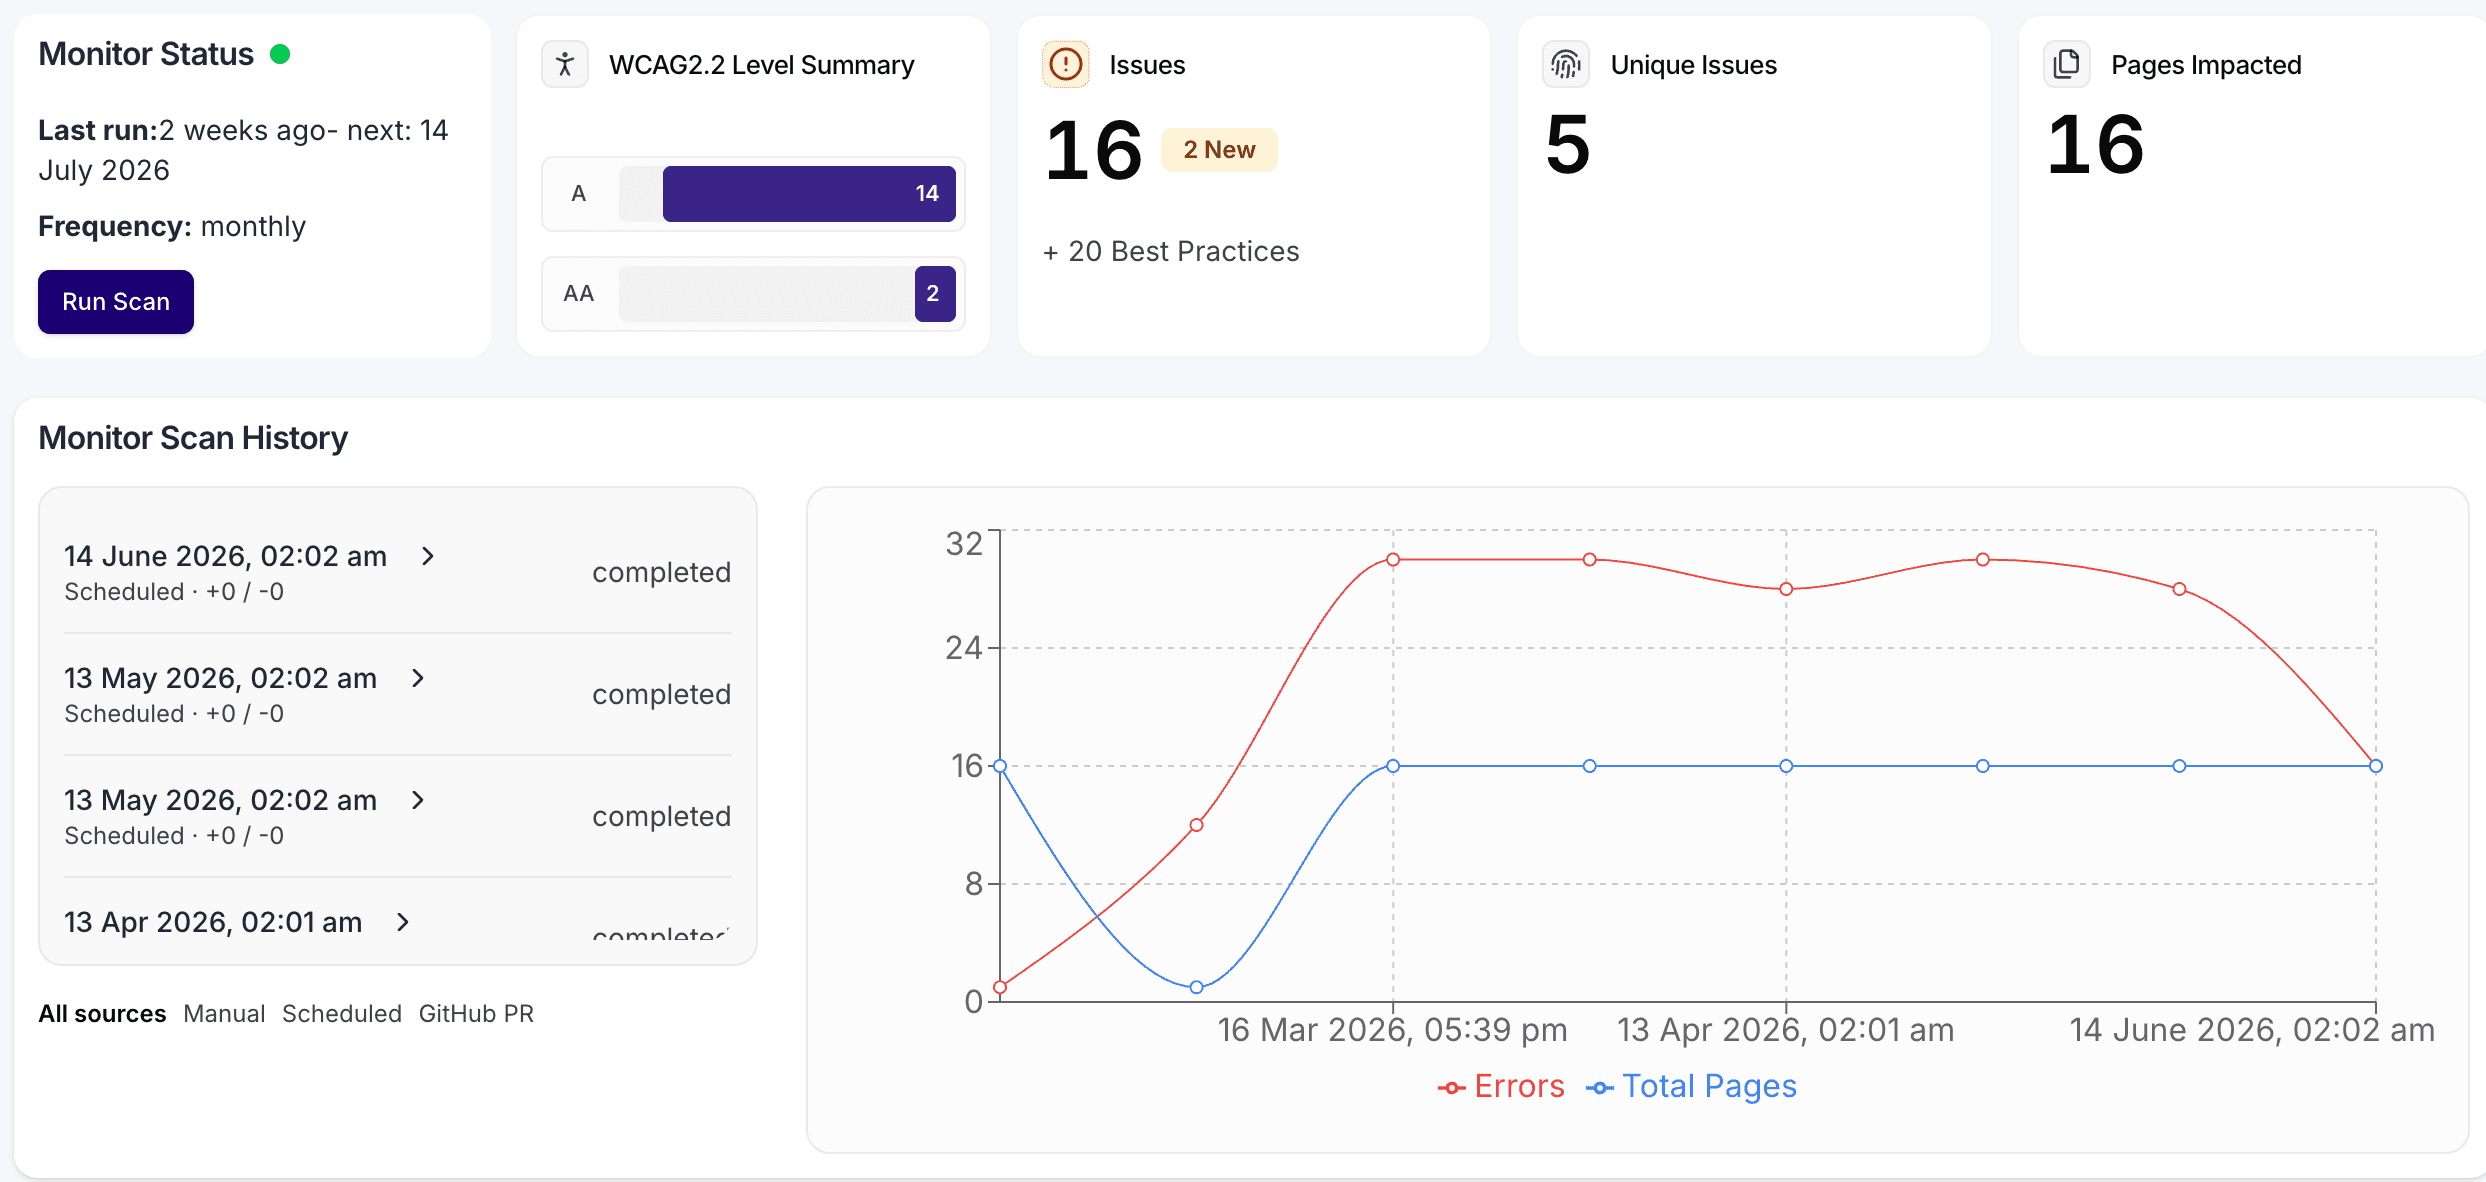
Task: Click the Level A bar showing 14
Action: pos(809,194)
